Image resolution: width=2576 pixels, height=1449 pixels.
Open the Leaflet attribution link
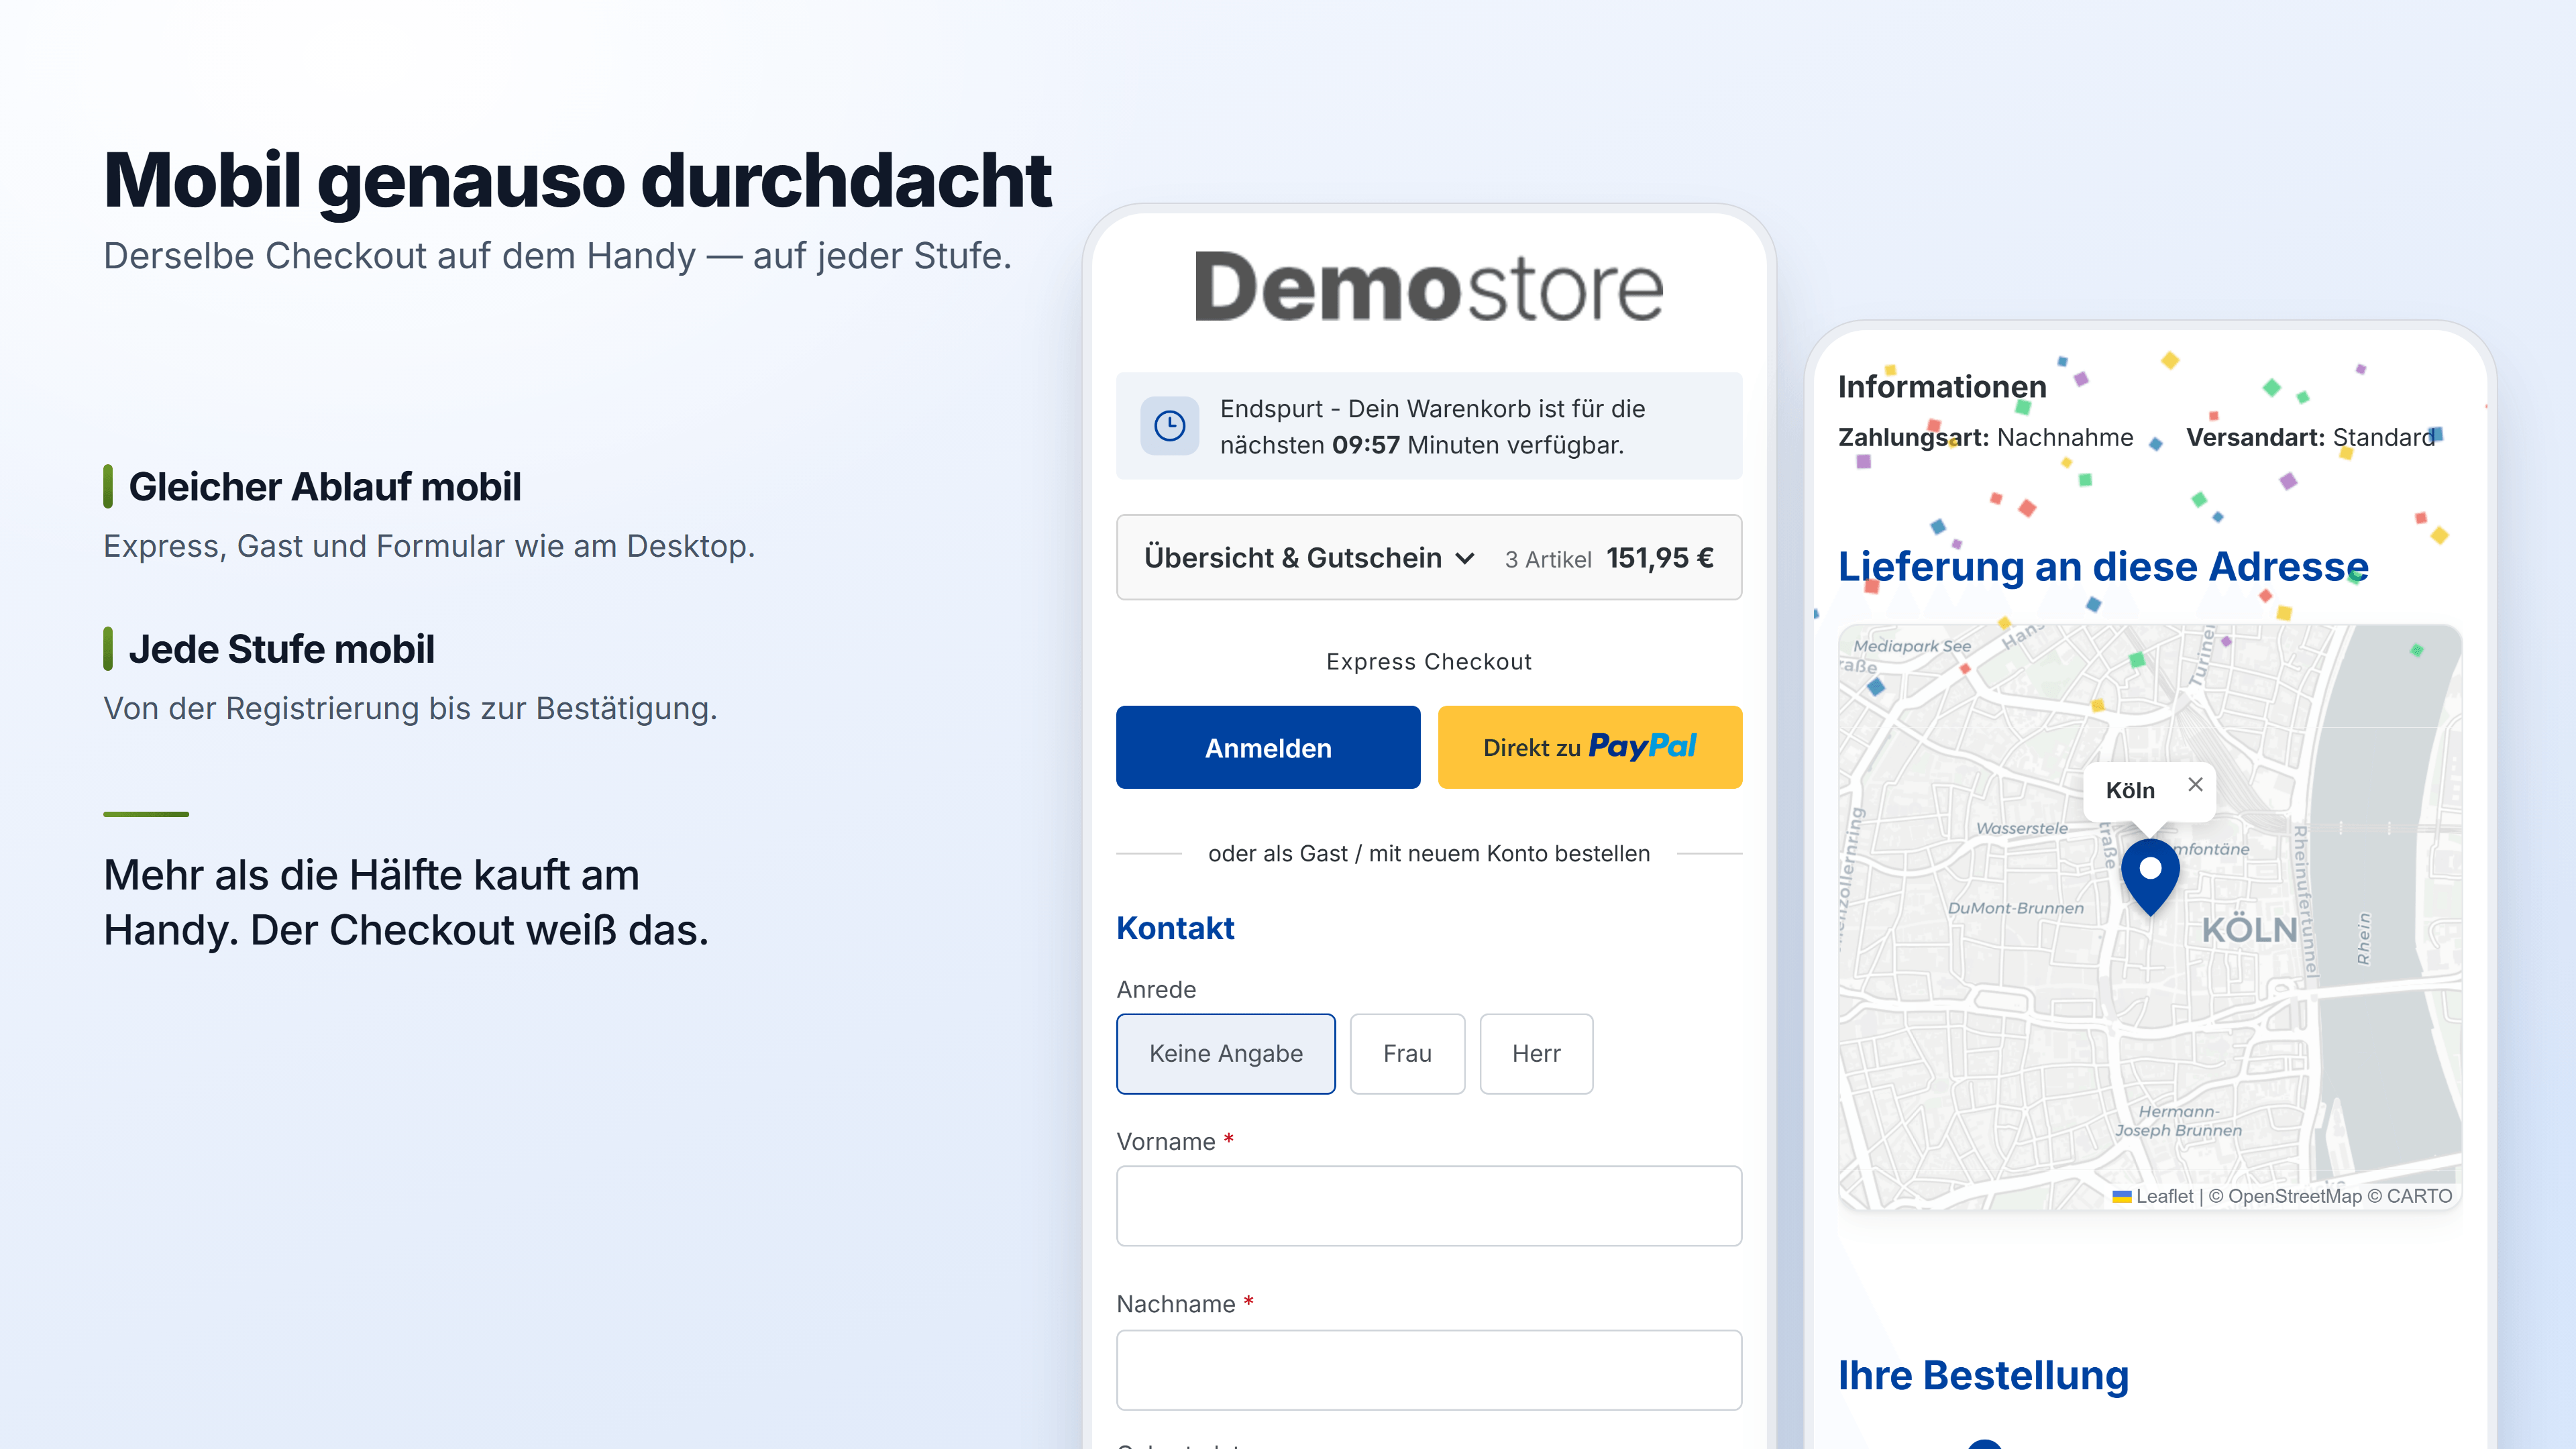coord(2152,1196)
